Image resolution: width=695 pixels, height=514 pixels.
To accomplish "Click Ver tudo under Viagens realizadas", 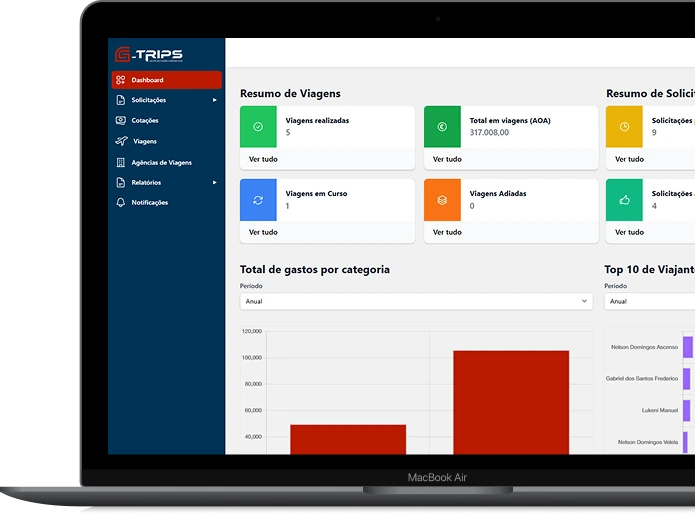I will click(x=263, y=159).
